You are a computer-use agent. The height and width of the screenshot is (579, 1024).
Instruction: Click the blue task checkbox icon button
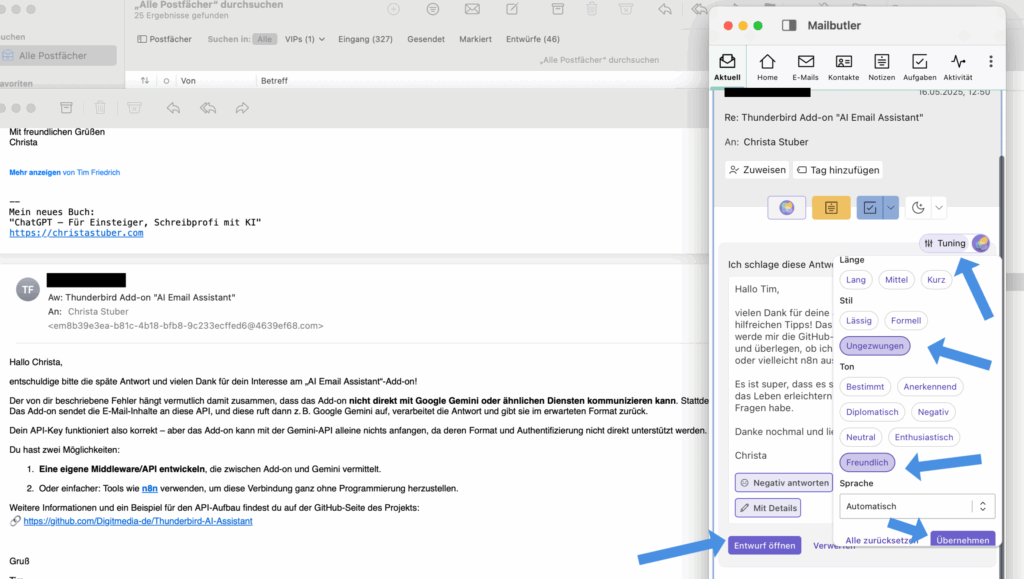click(870, 208)
